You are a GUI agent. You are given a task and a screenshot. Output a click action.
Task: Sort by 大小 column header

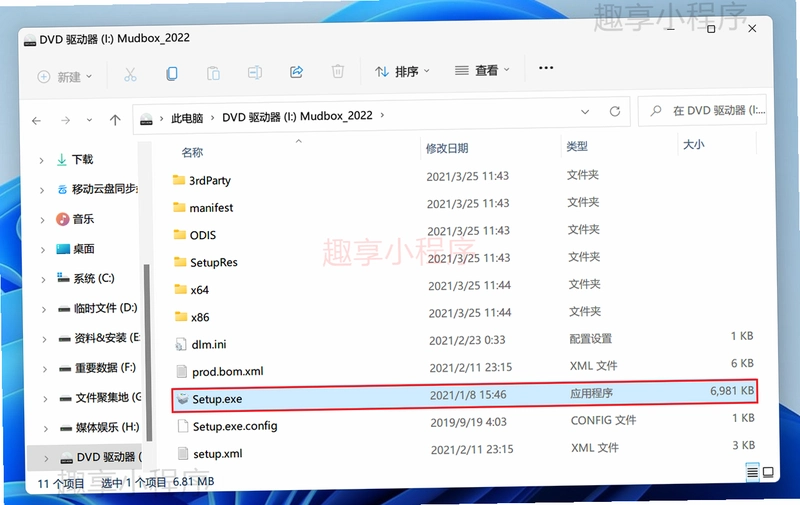click(x=694, y=144)
